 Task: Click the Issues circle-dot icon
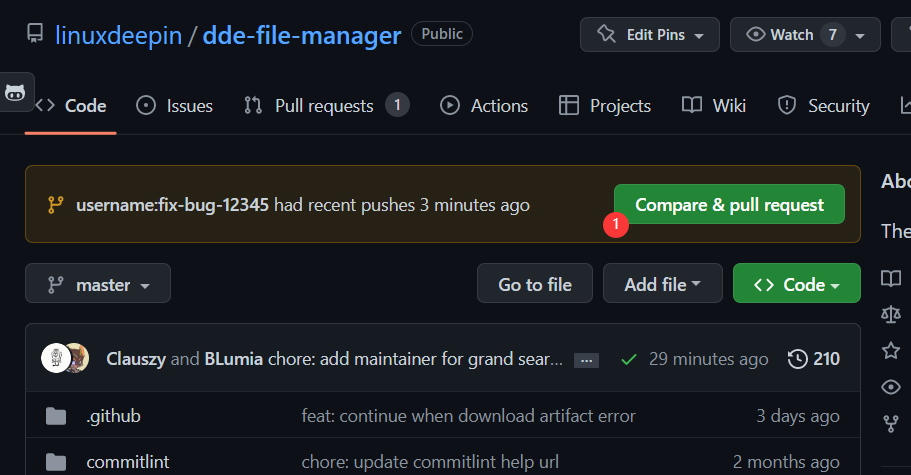146,106
